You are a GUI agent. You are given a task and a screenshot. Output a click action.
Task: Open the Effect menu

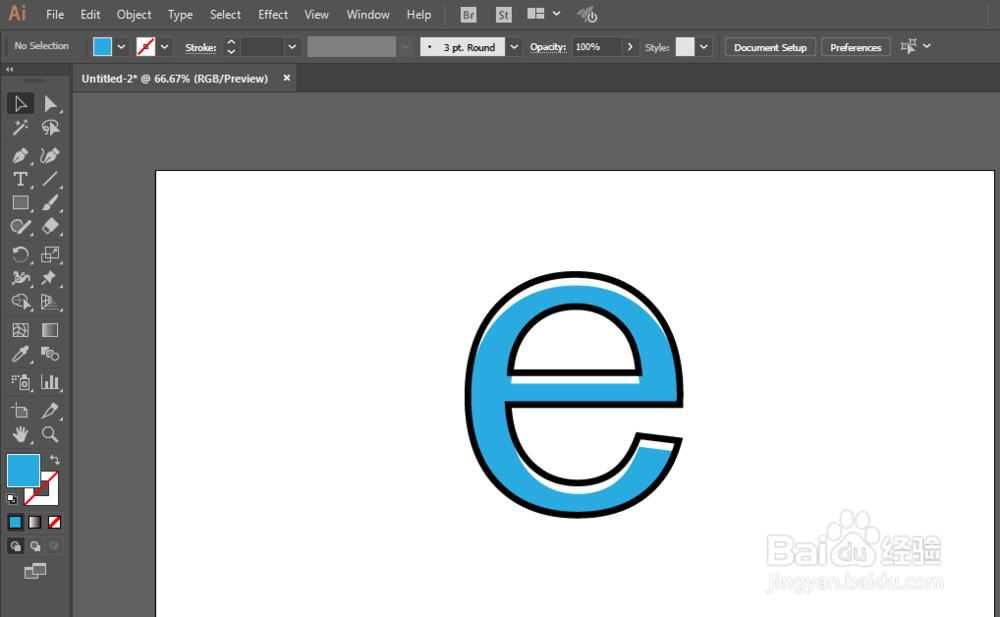tap(273, 14)
